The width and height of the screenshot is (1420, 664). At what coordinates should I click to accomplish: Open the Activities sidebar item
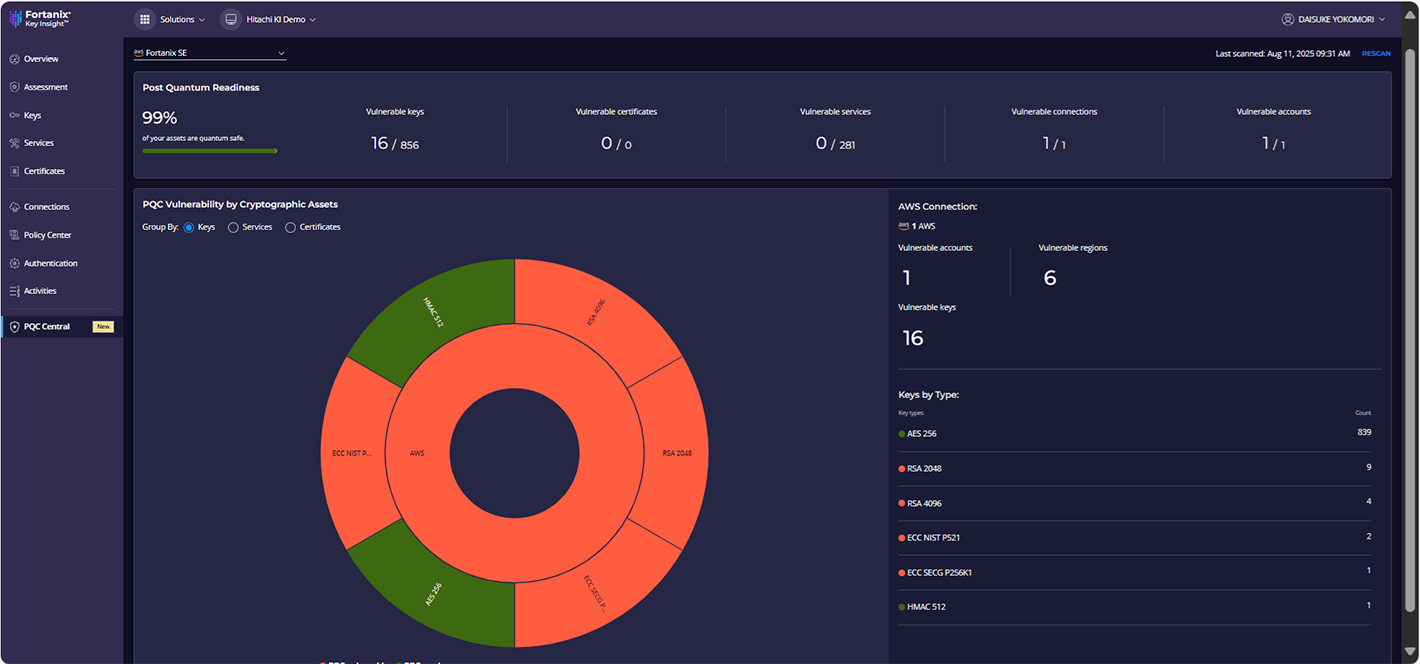(40, 291)
